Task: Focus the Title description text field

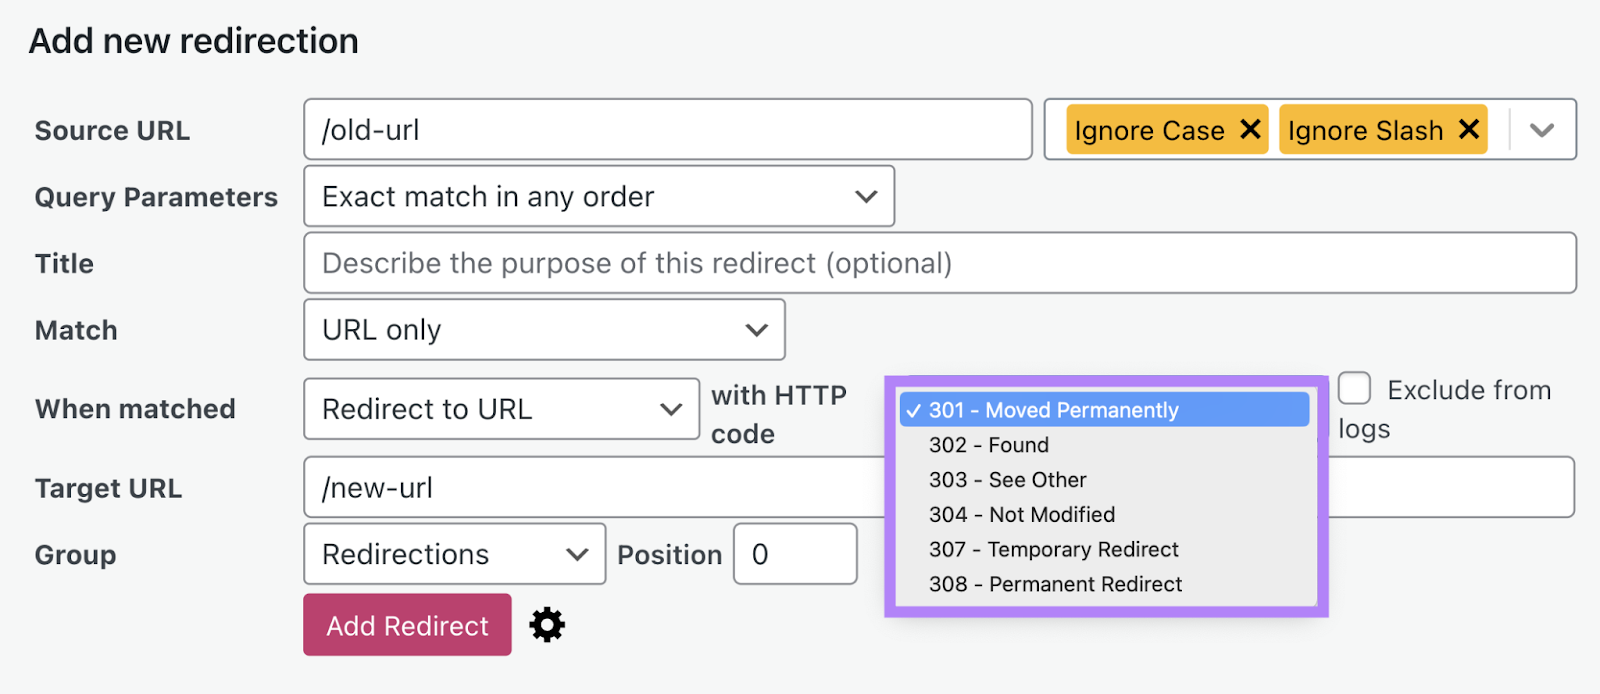Action: (x=939, y=263)
